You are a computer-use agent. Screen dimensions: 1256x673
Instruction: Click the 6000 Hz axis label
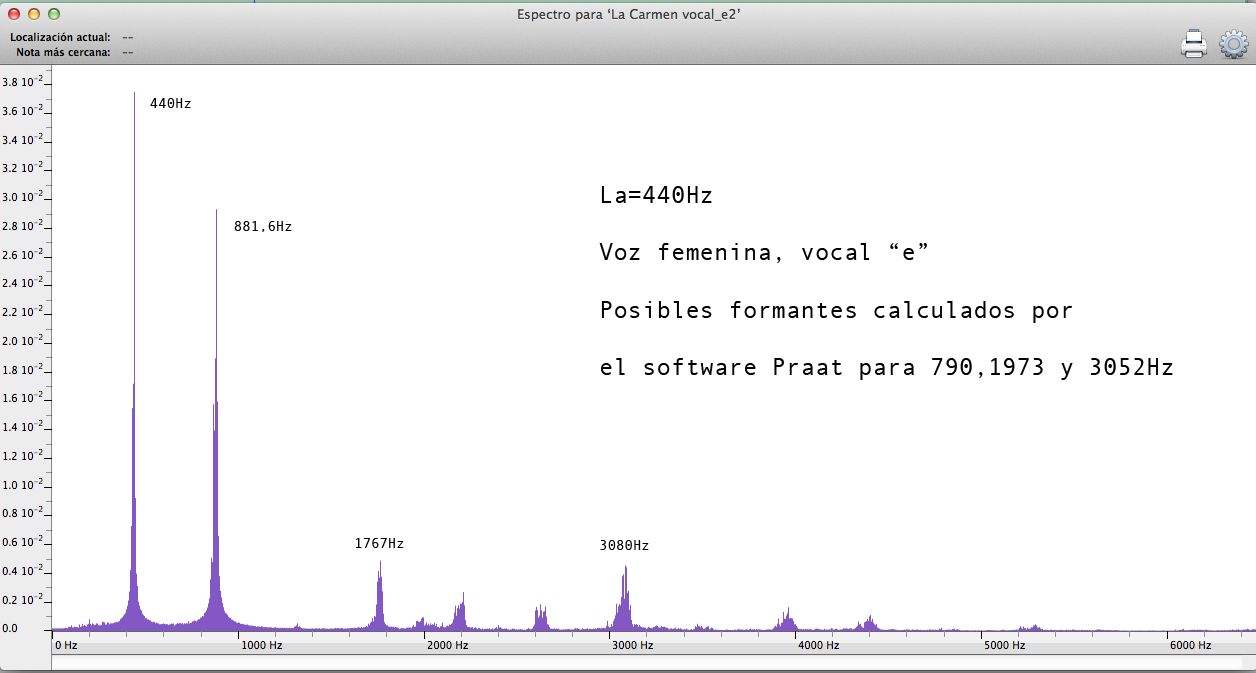point(1189,646)
